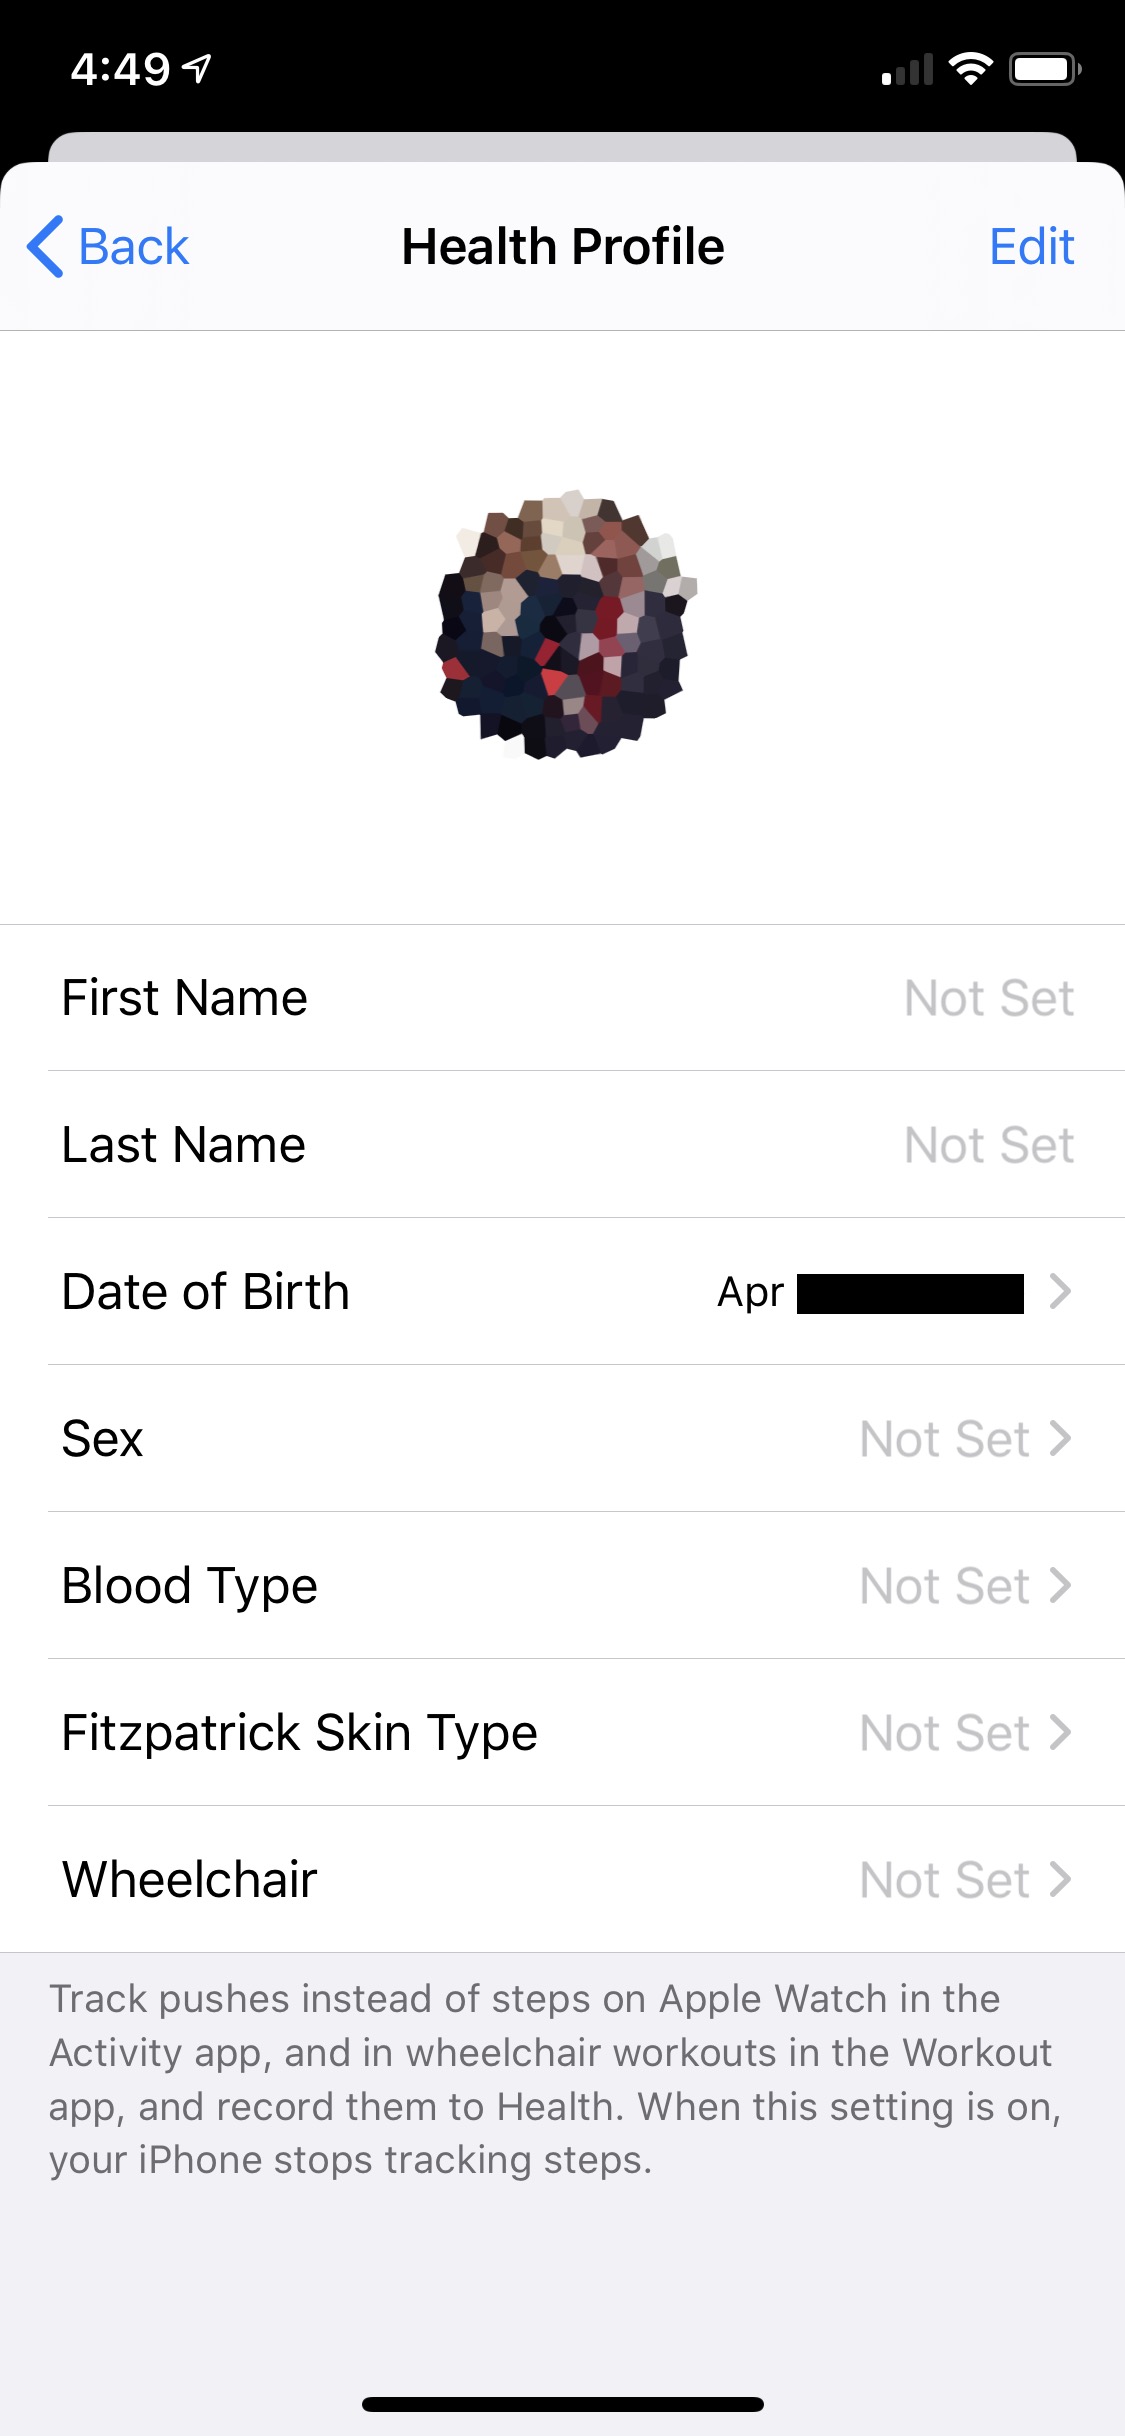Screen dimensions: 1125x2436
Task: Tap the Wi-Fi status icon
Action: 970,69
